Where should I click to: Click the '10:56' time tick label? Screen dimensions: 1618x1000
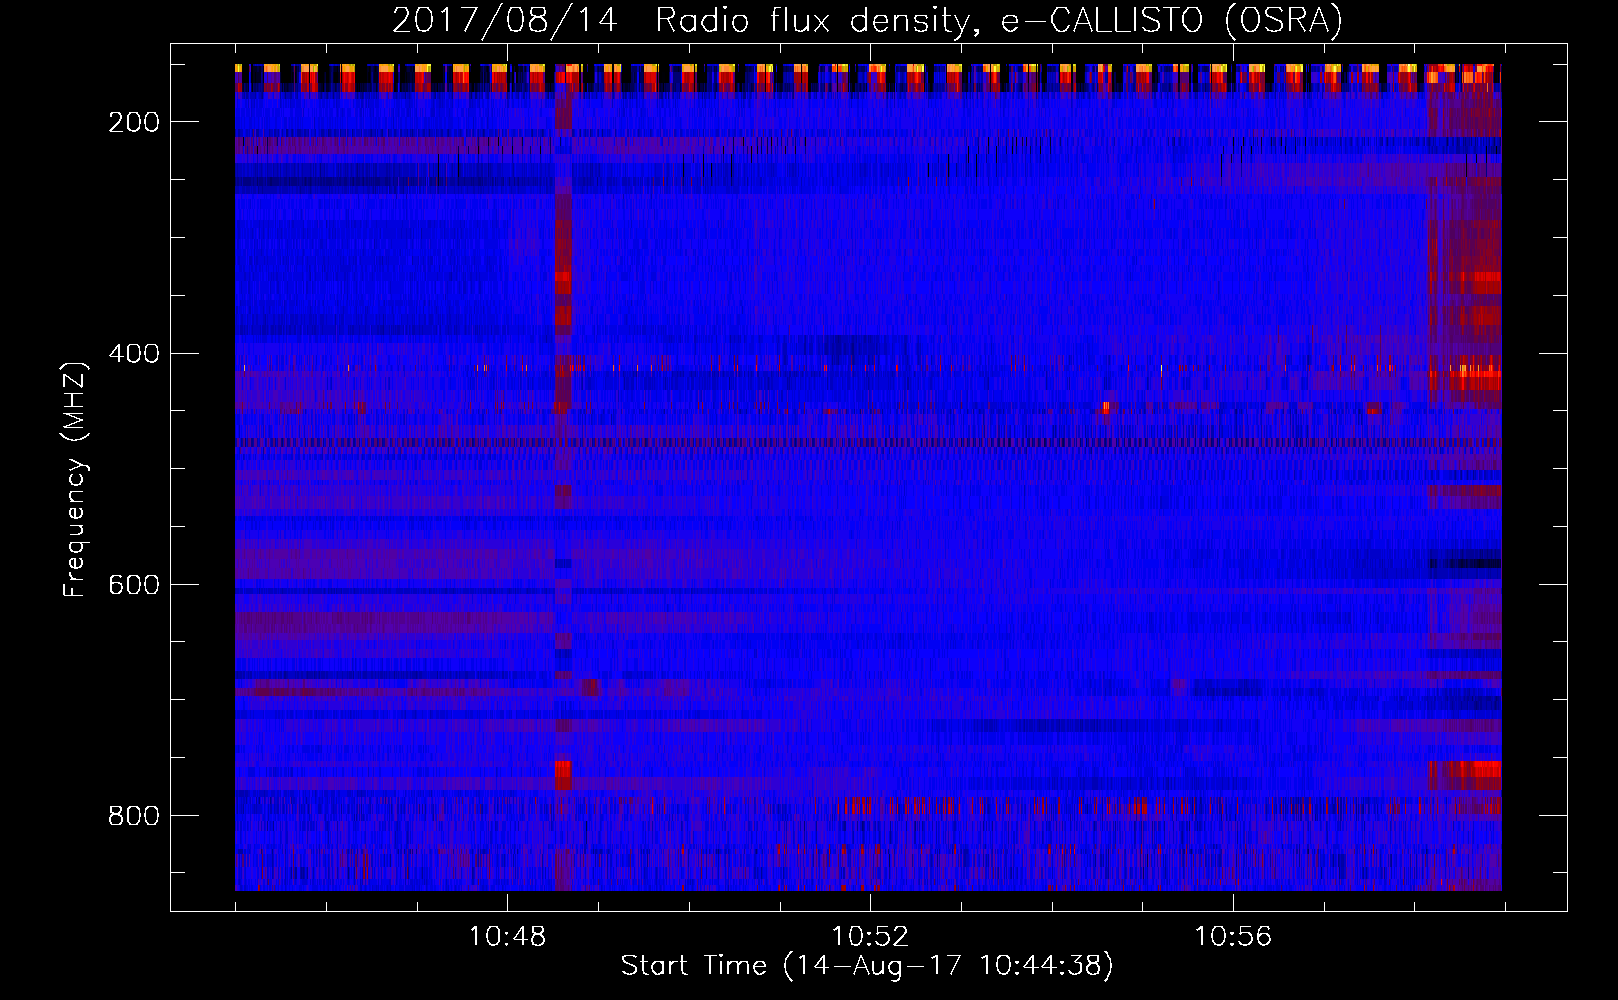(x=1233, y=937)
